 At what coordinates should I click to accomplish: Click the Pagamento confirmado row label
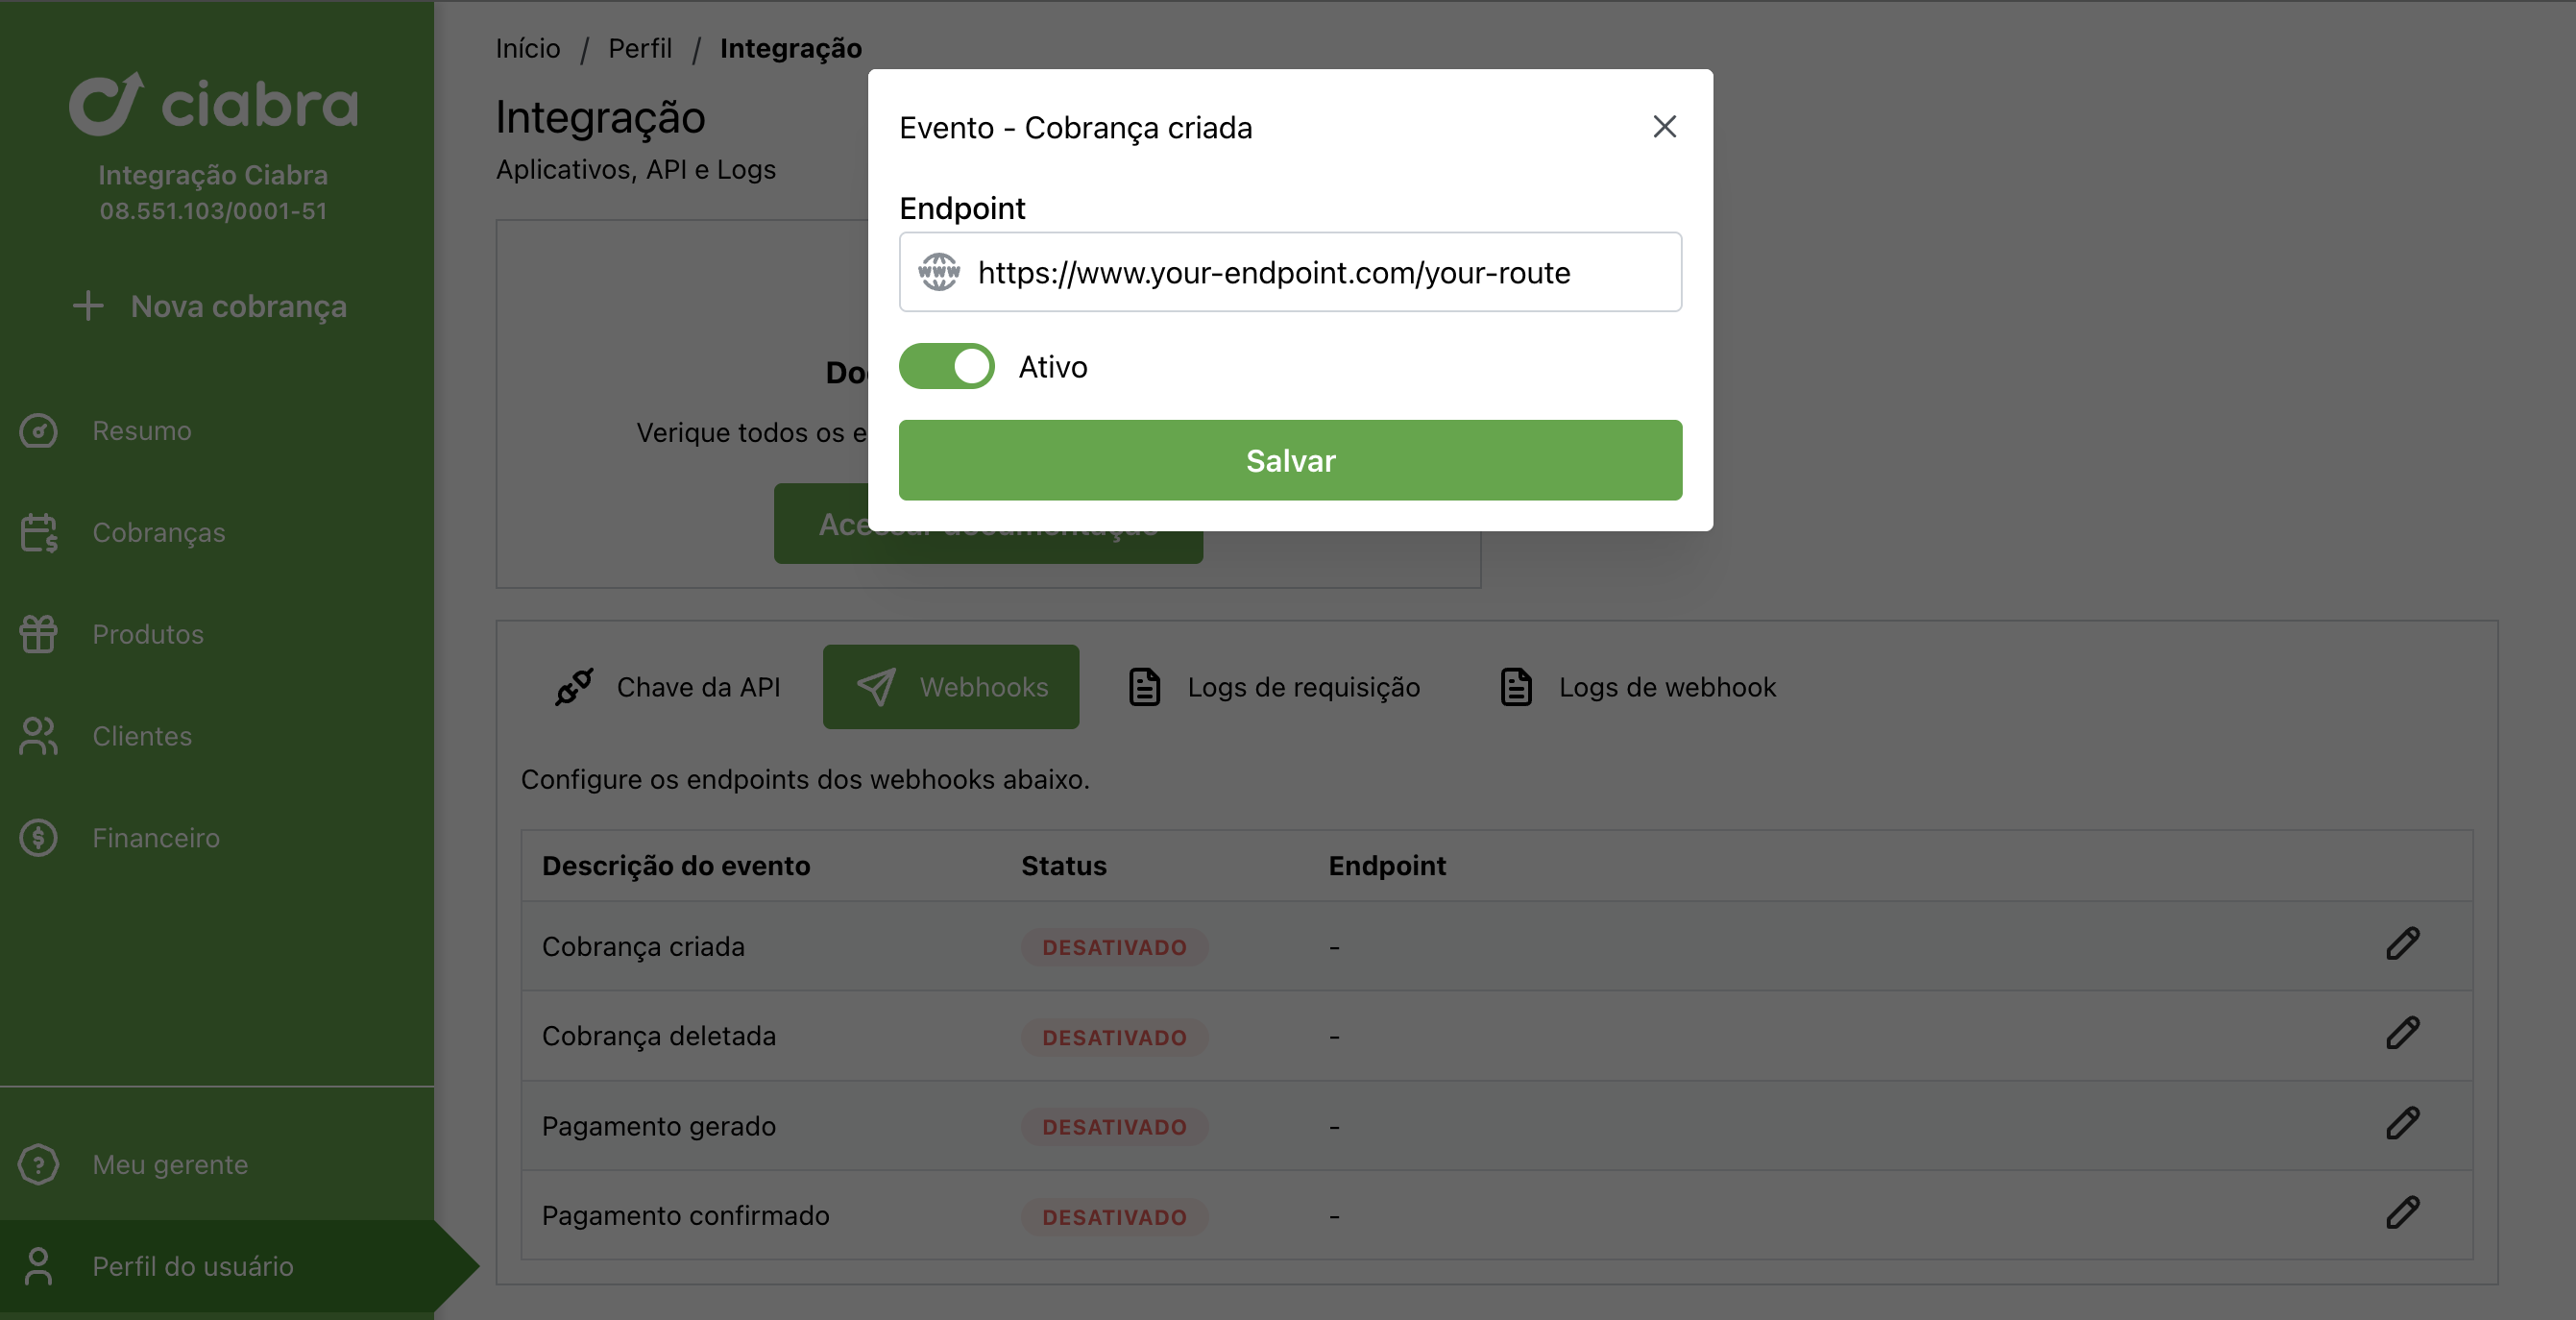(x=686, y=1215)
